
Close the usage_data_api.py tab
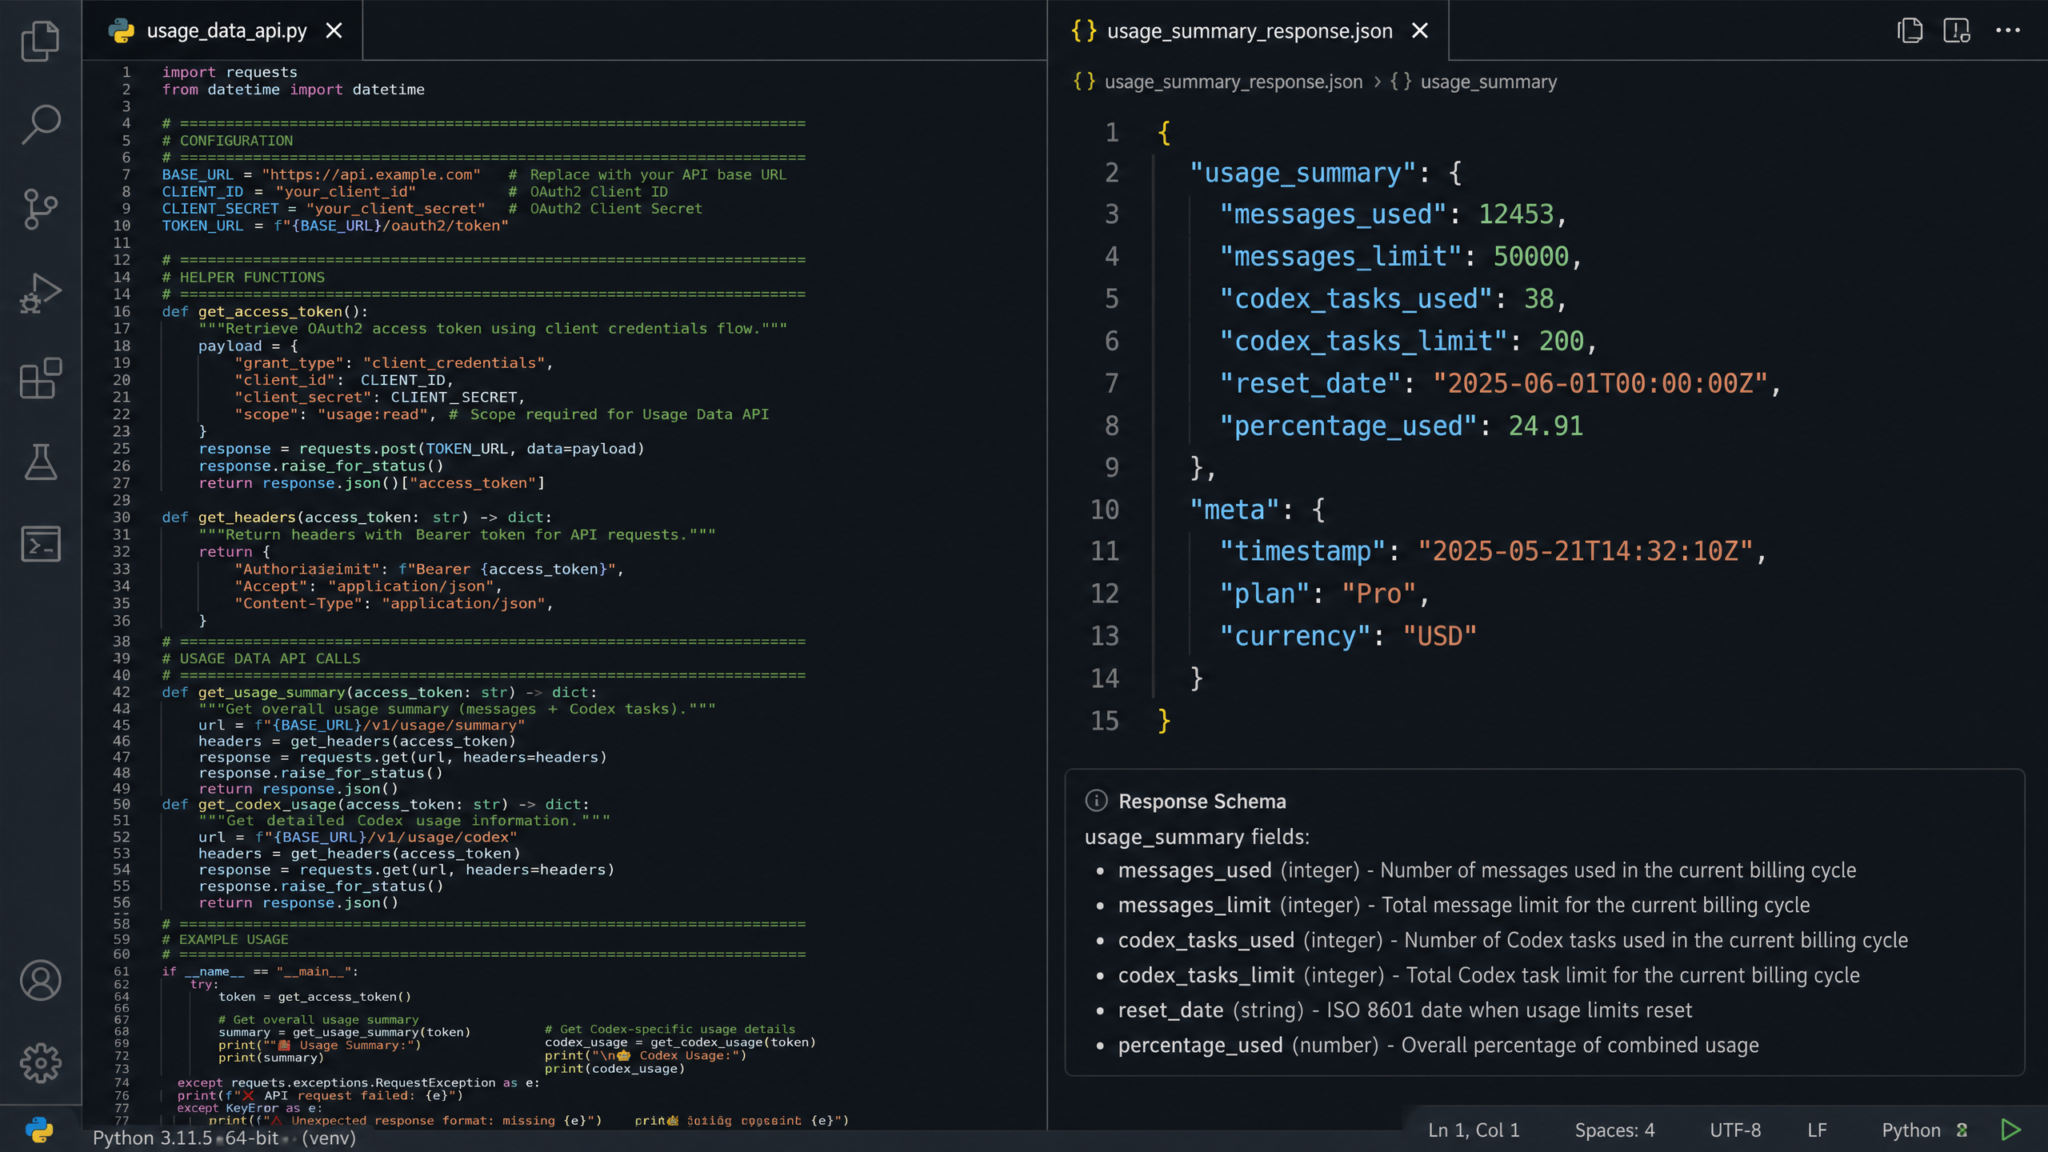pos(334,31)
